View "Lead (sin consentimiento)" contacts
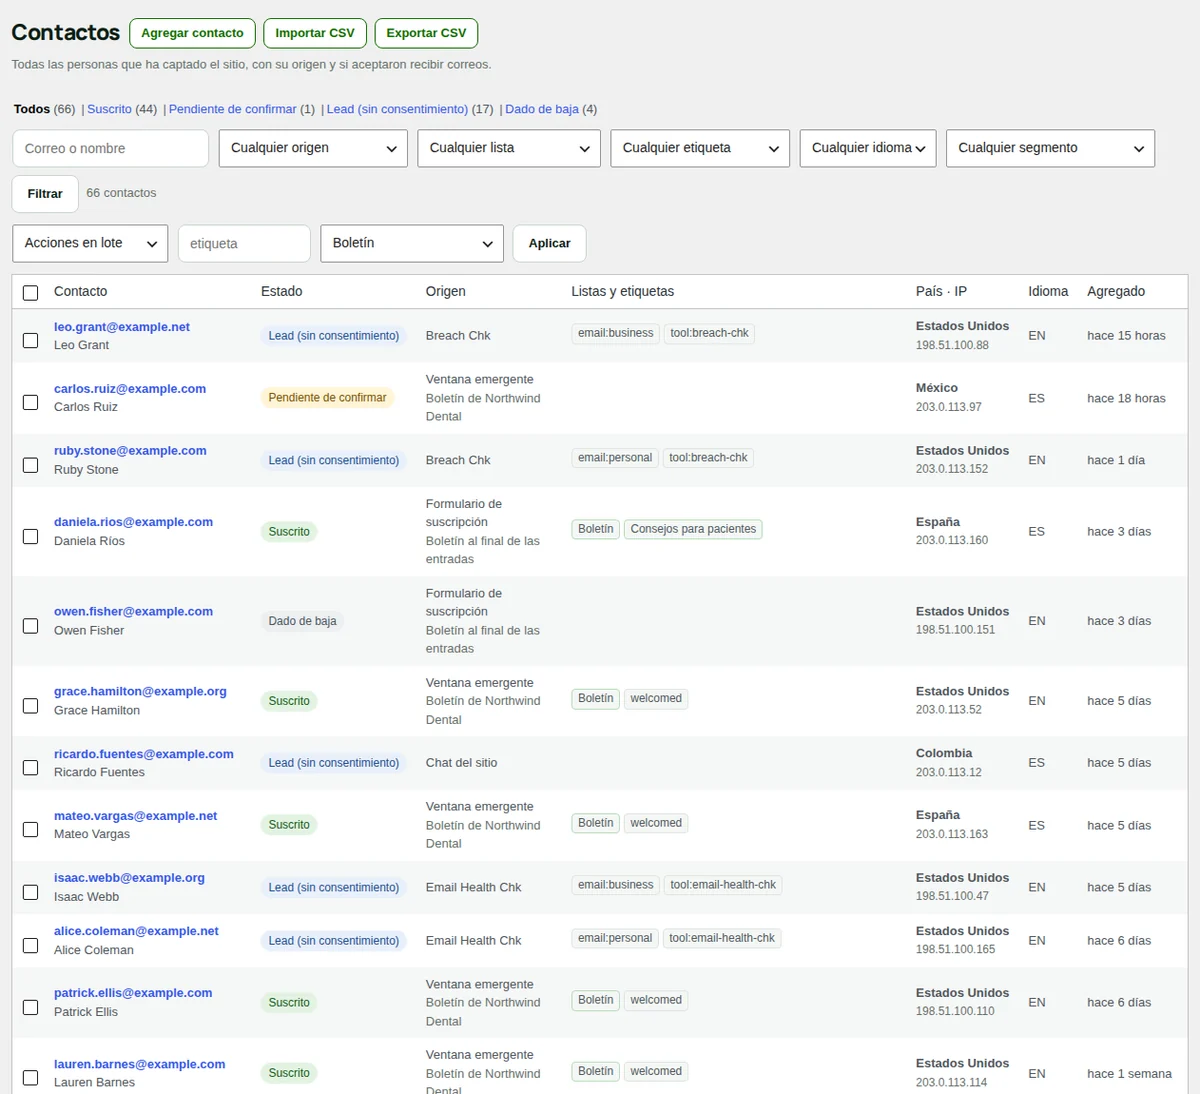The width and height of the screenshot is (1200, 1094). coord(397,109)
